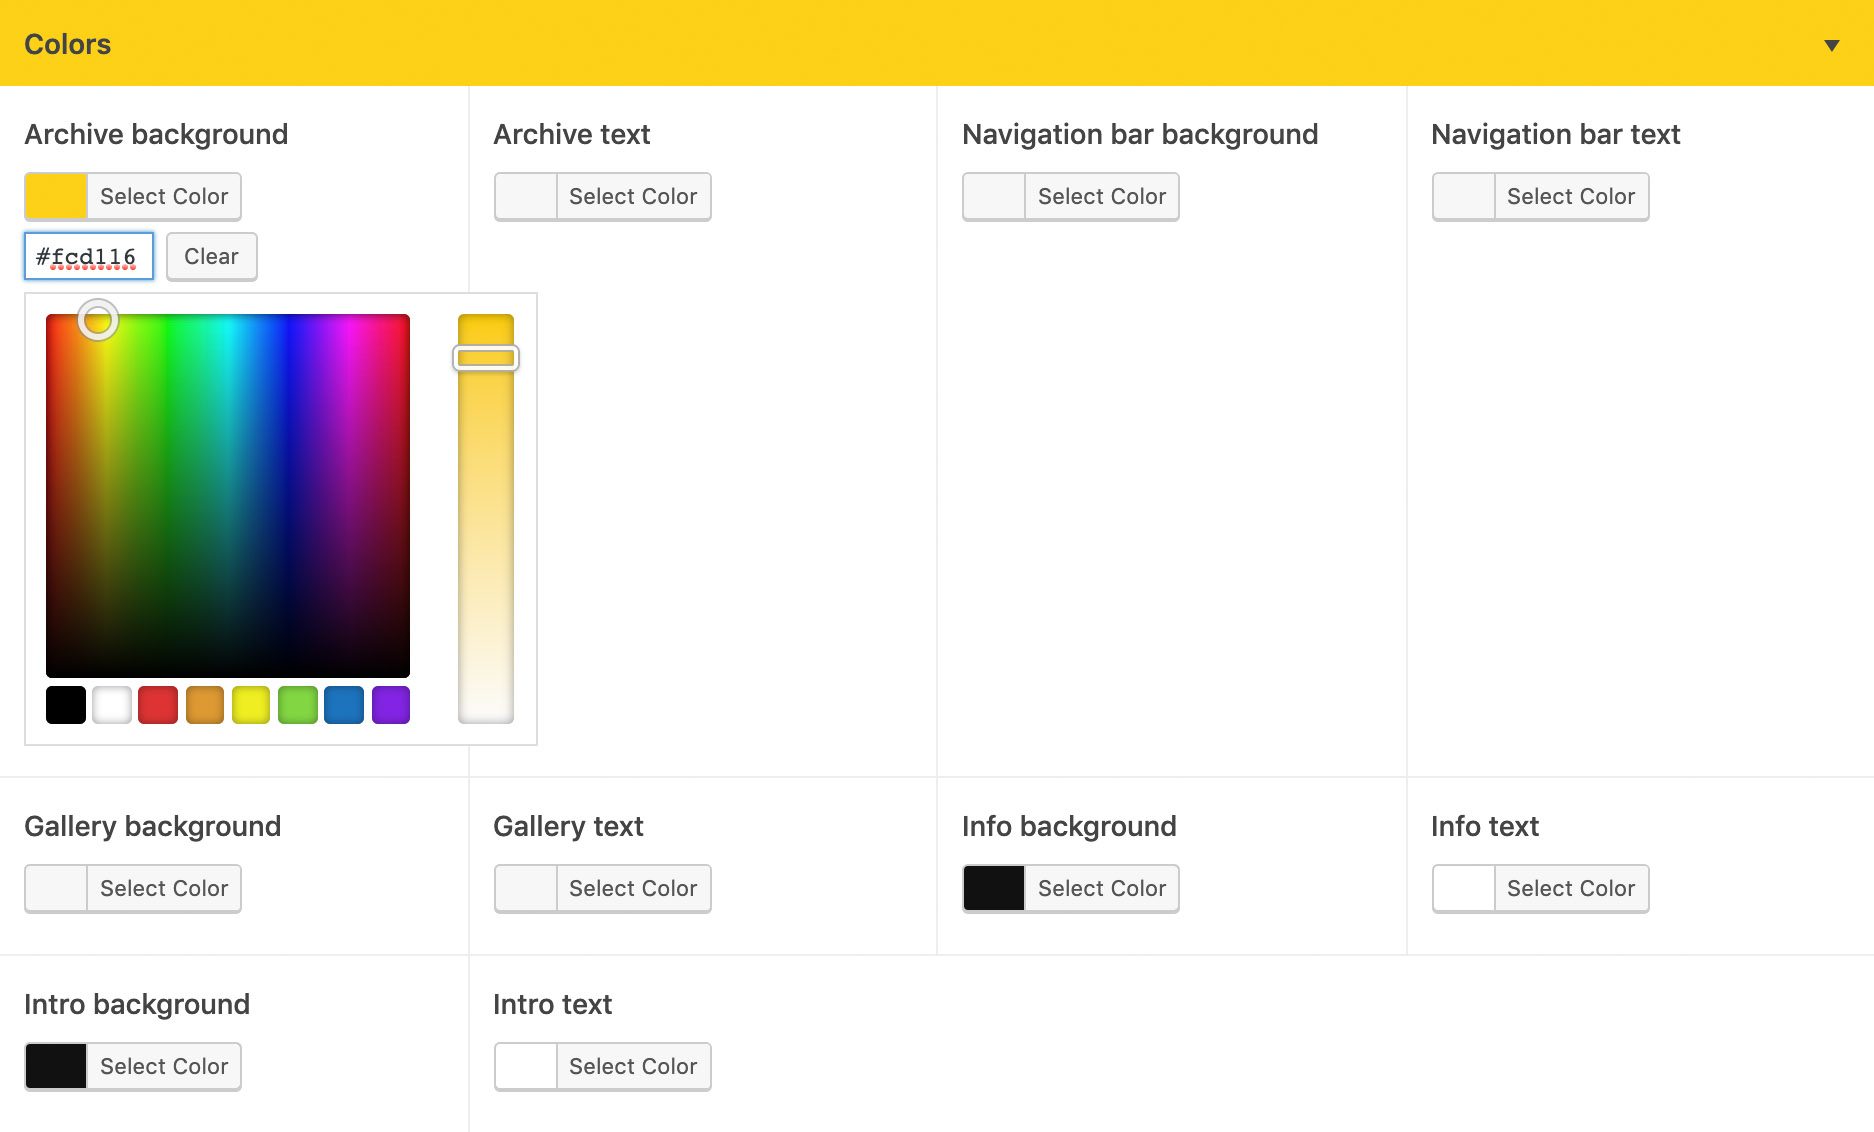Click the Info background black swatch
This screenshot has height=1132, width=1874.
coord(994,889)
